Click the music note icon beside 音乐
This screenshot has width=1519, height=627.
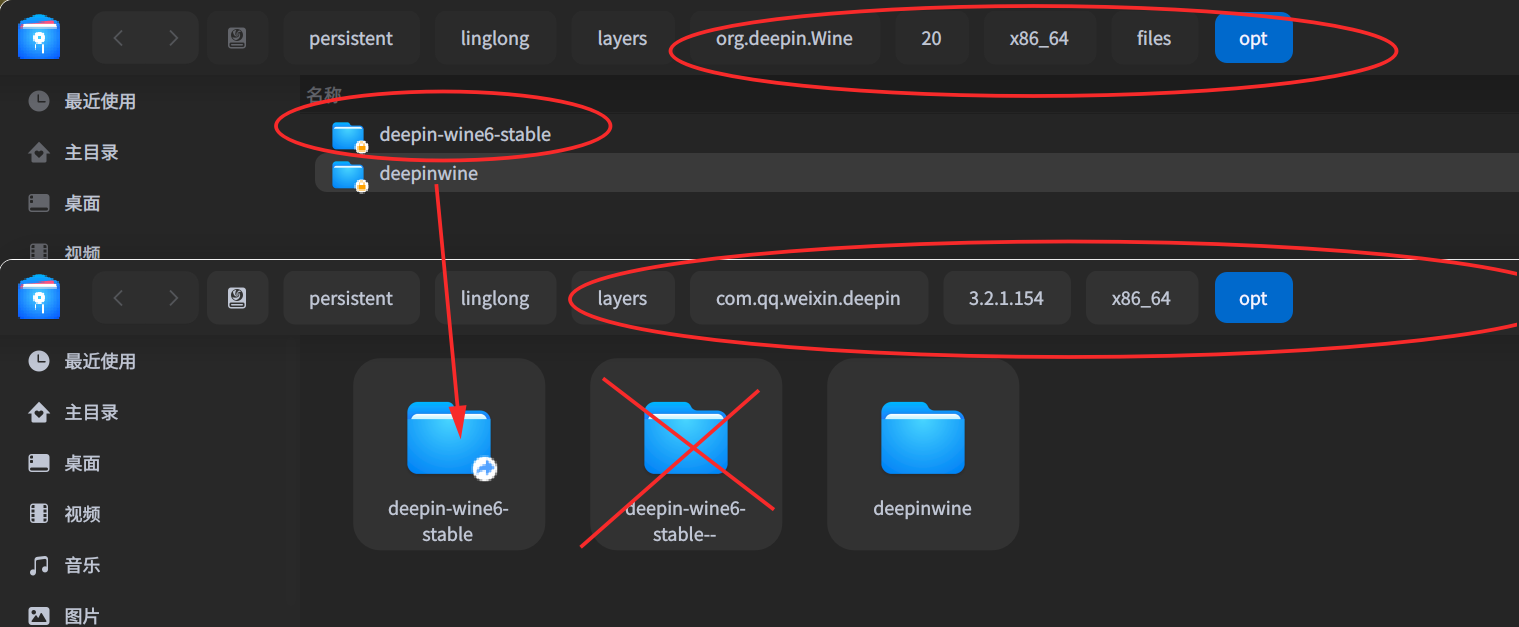39,565
